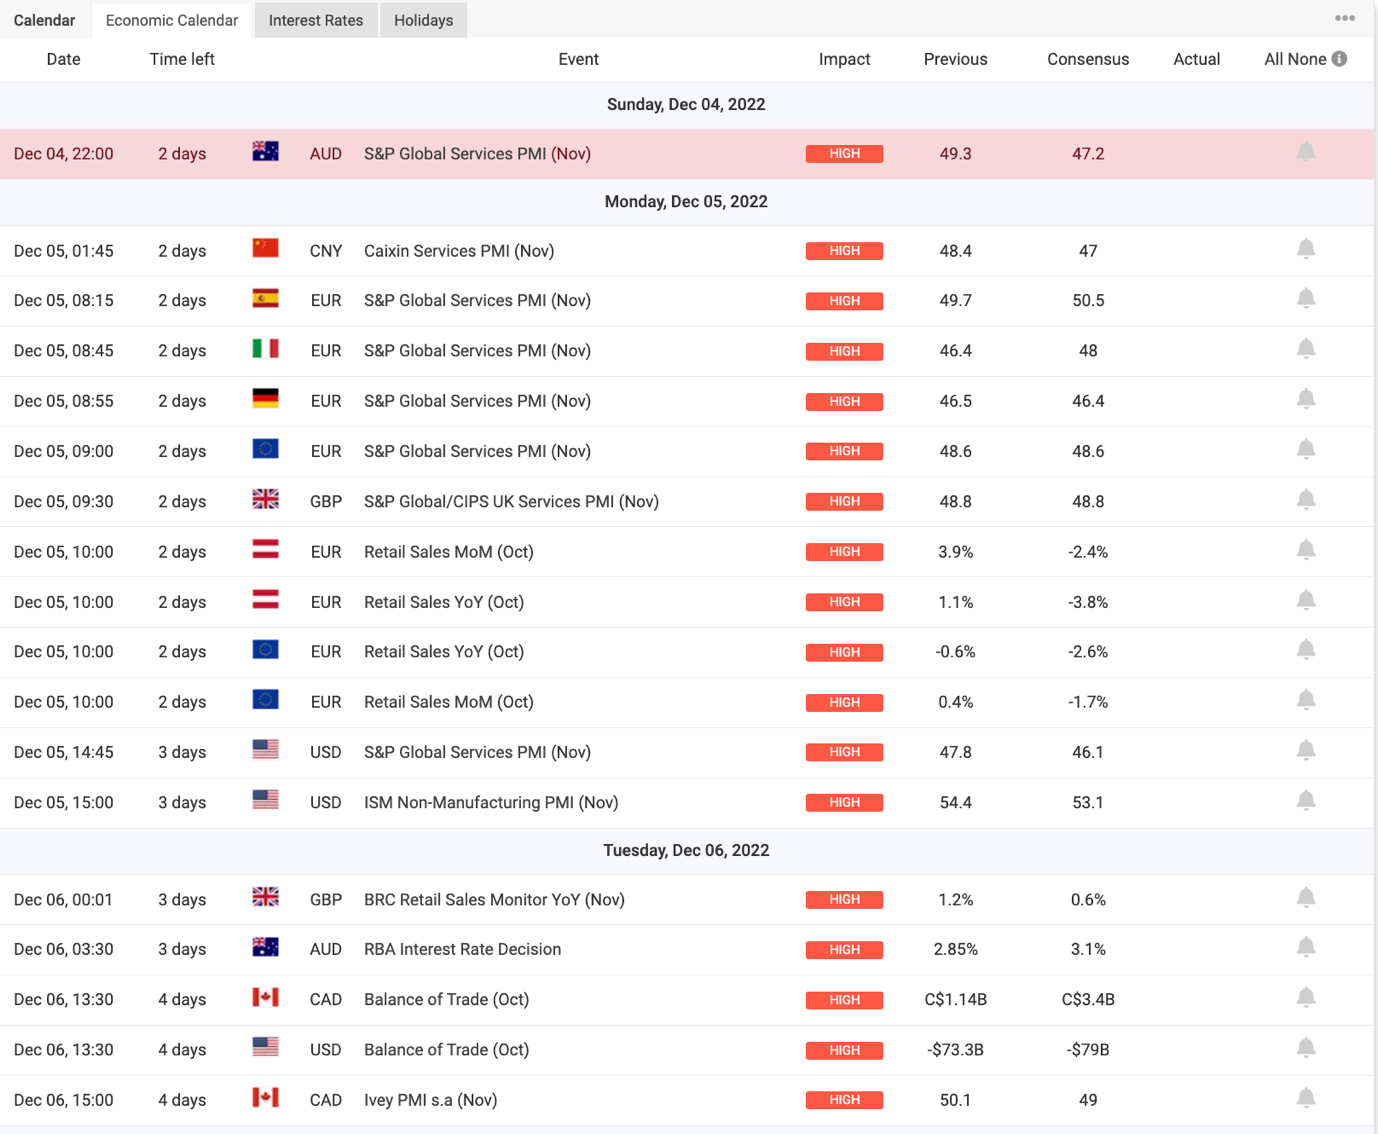
Task: Click the previous value 2.85%
Action: point(955,949)
